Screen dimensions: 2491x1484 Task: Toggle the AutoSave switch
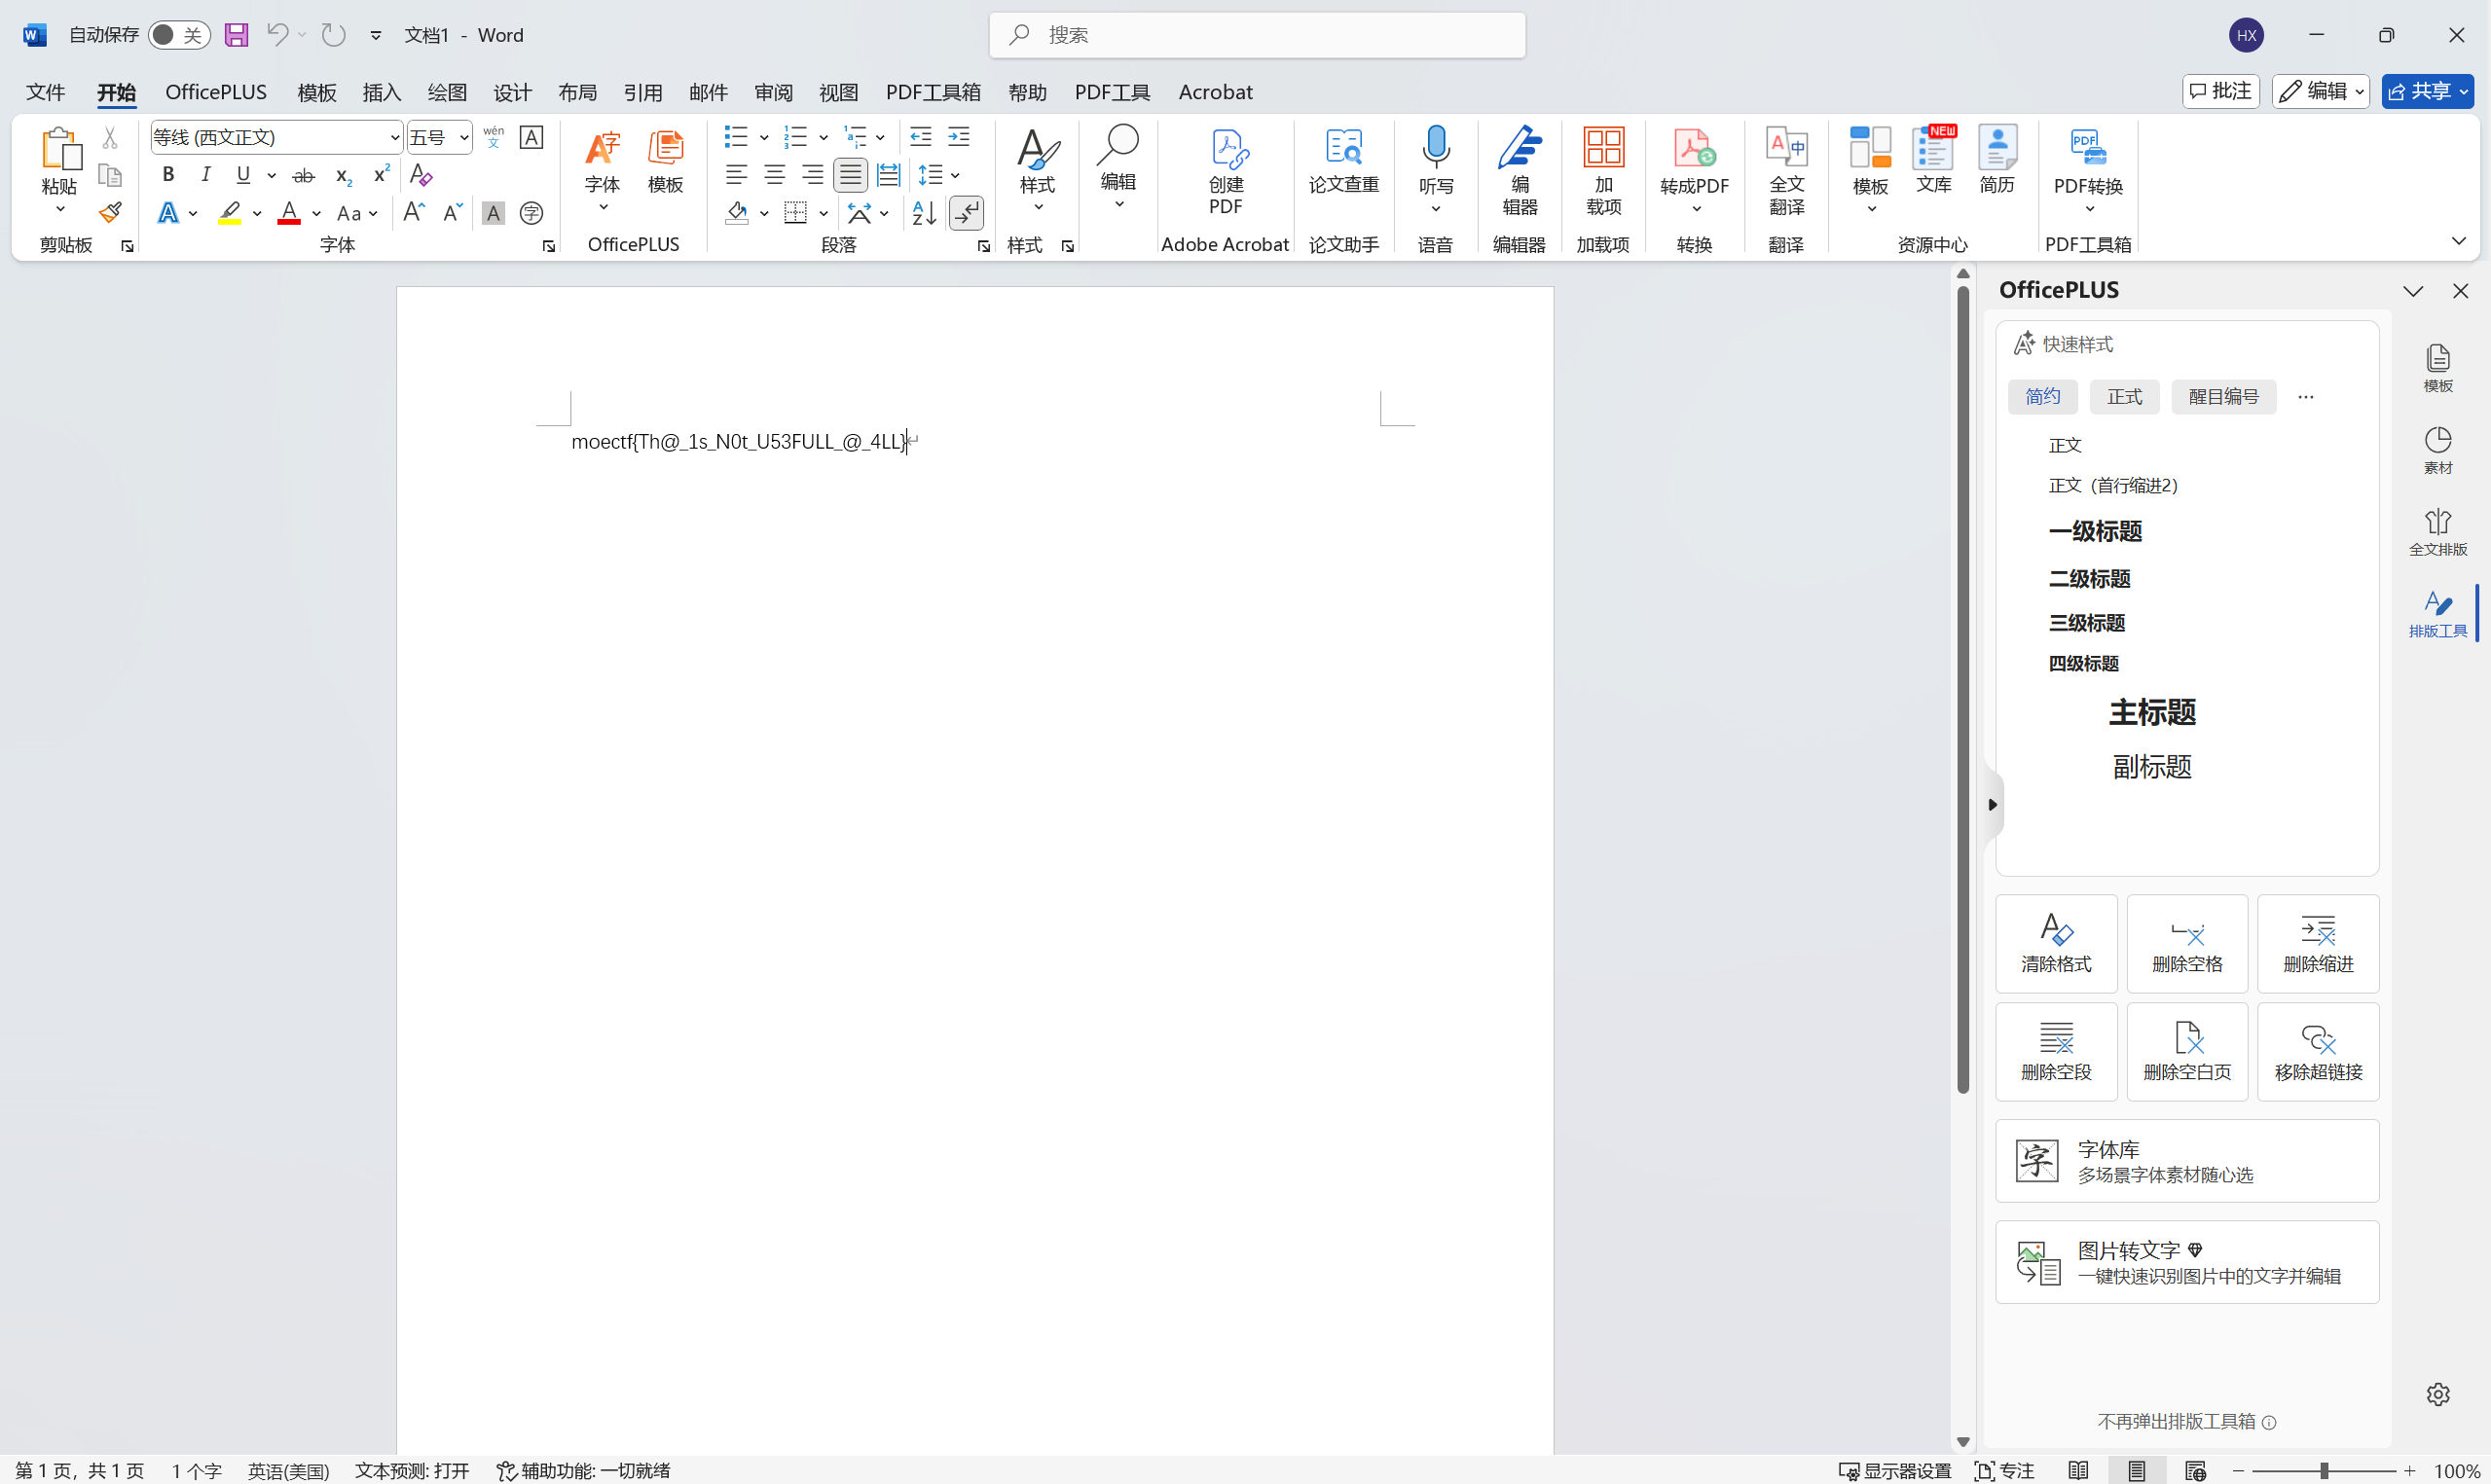(x=179, y=35)
